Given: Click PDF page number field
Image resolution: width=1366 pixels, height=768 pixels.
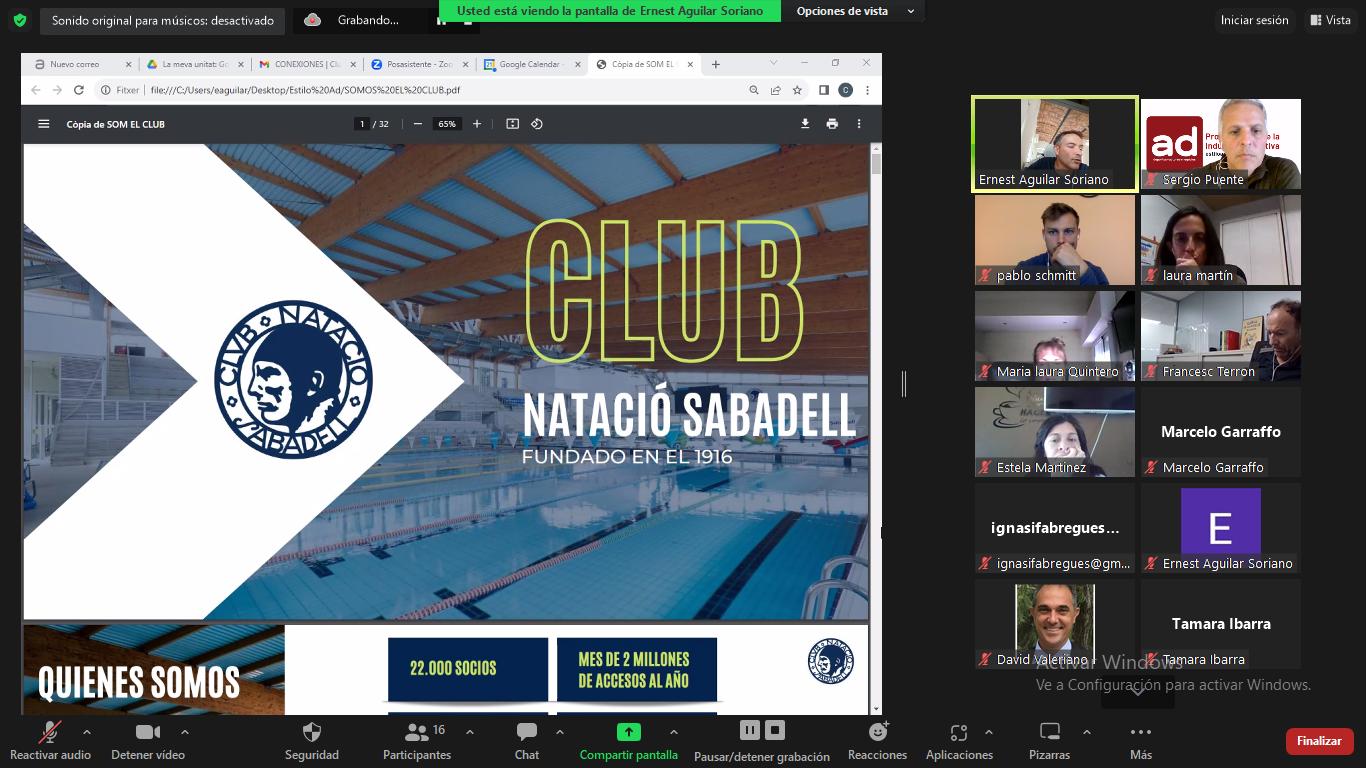Looking at the screenshot, I should [361, 124].
